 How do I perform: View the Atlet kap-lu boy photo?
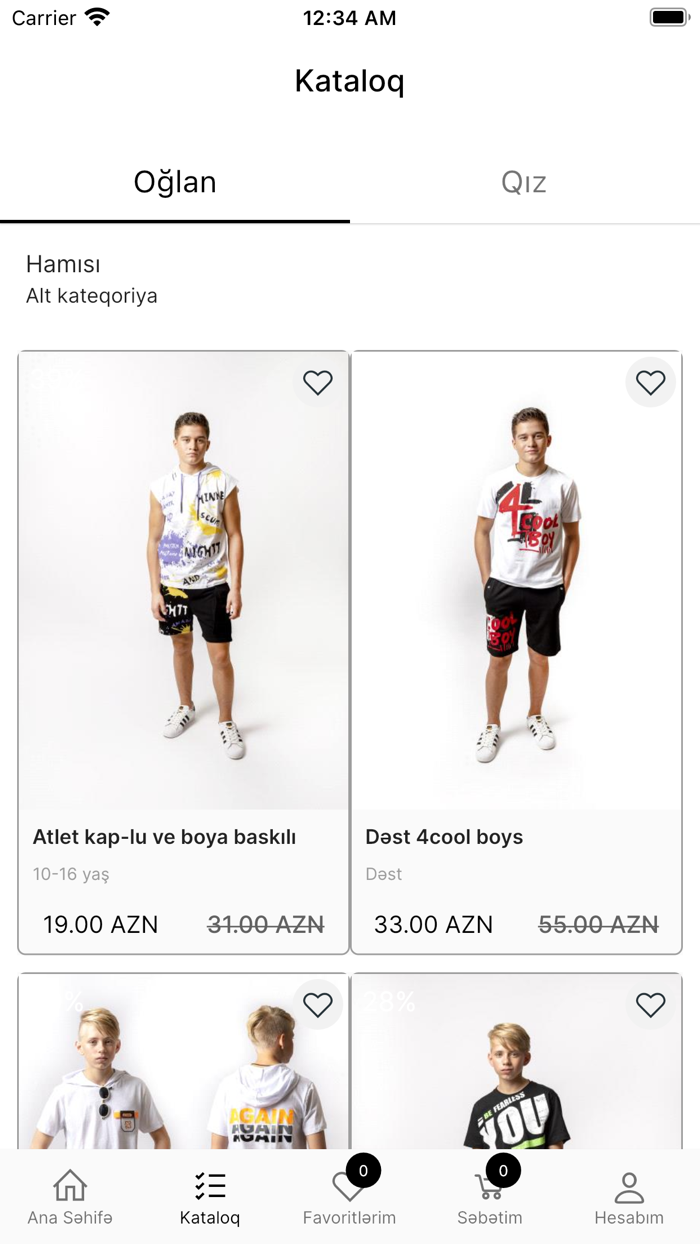pyautogui.click(x=184, y=580)
